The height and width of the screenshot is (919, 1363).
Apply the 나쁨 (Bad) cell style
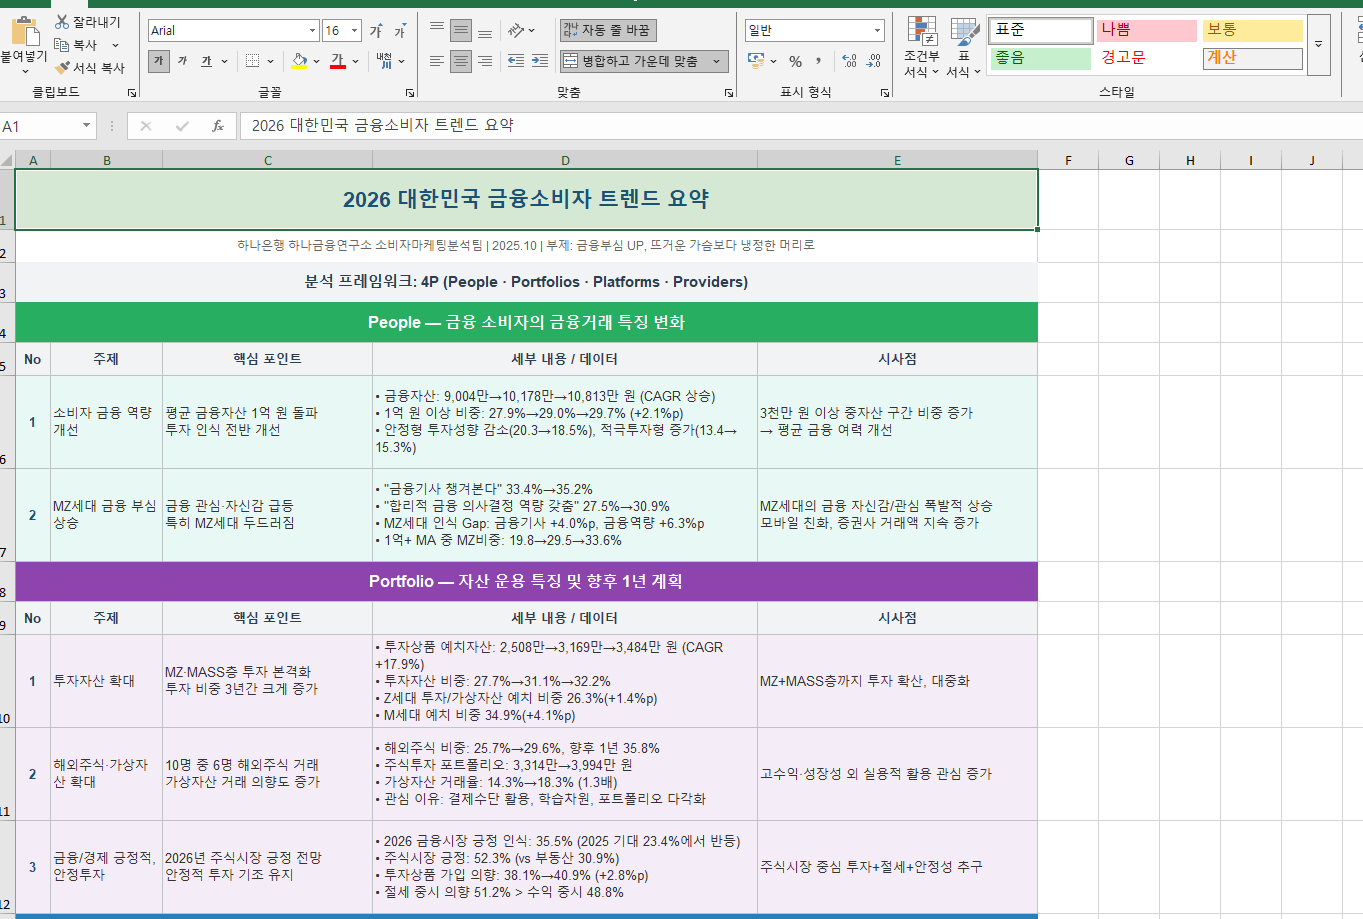(1146, 30)
